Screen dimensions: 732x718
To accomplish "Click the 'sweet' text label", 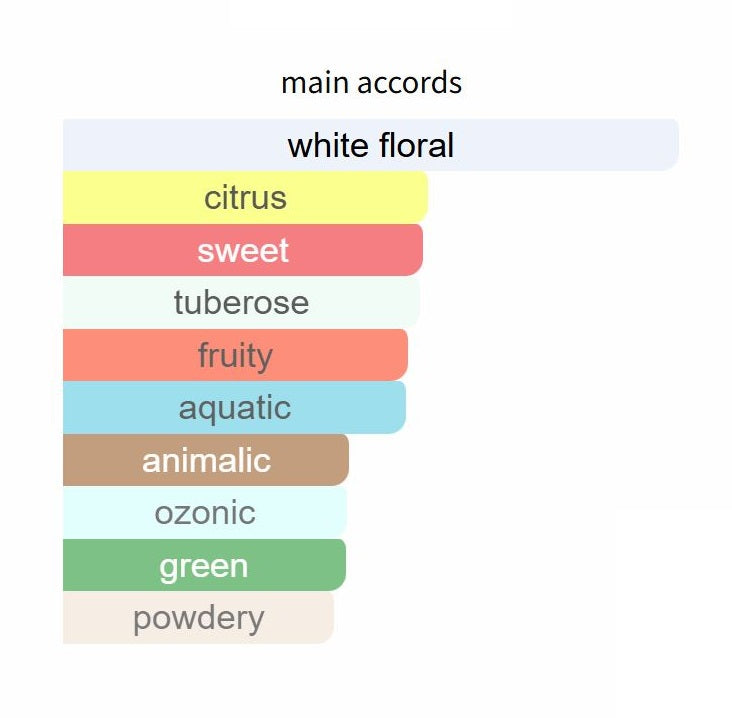I will [243, 250].
